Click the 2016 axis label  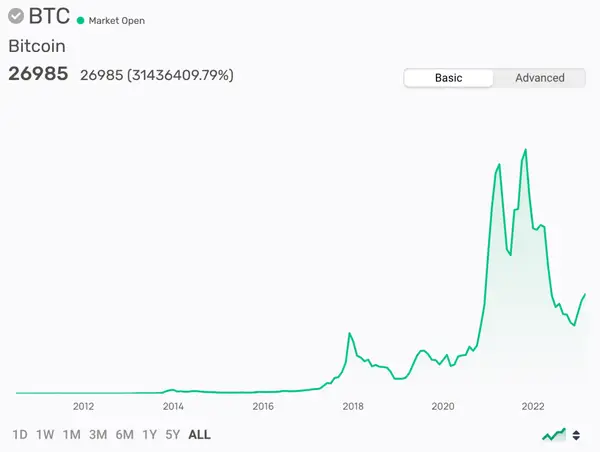(263, 406)
